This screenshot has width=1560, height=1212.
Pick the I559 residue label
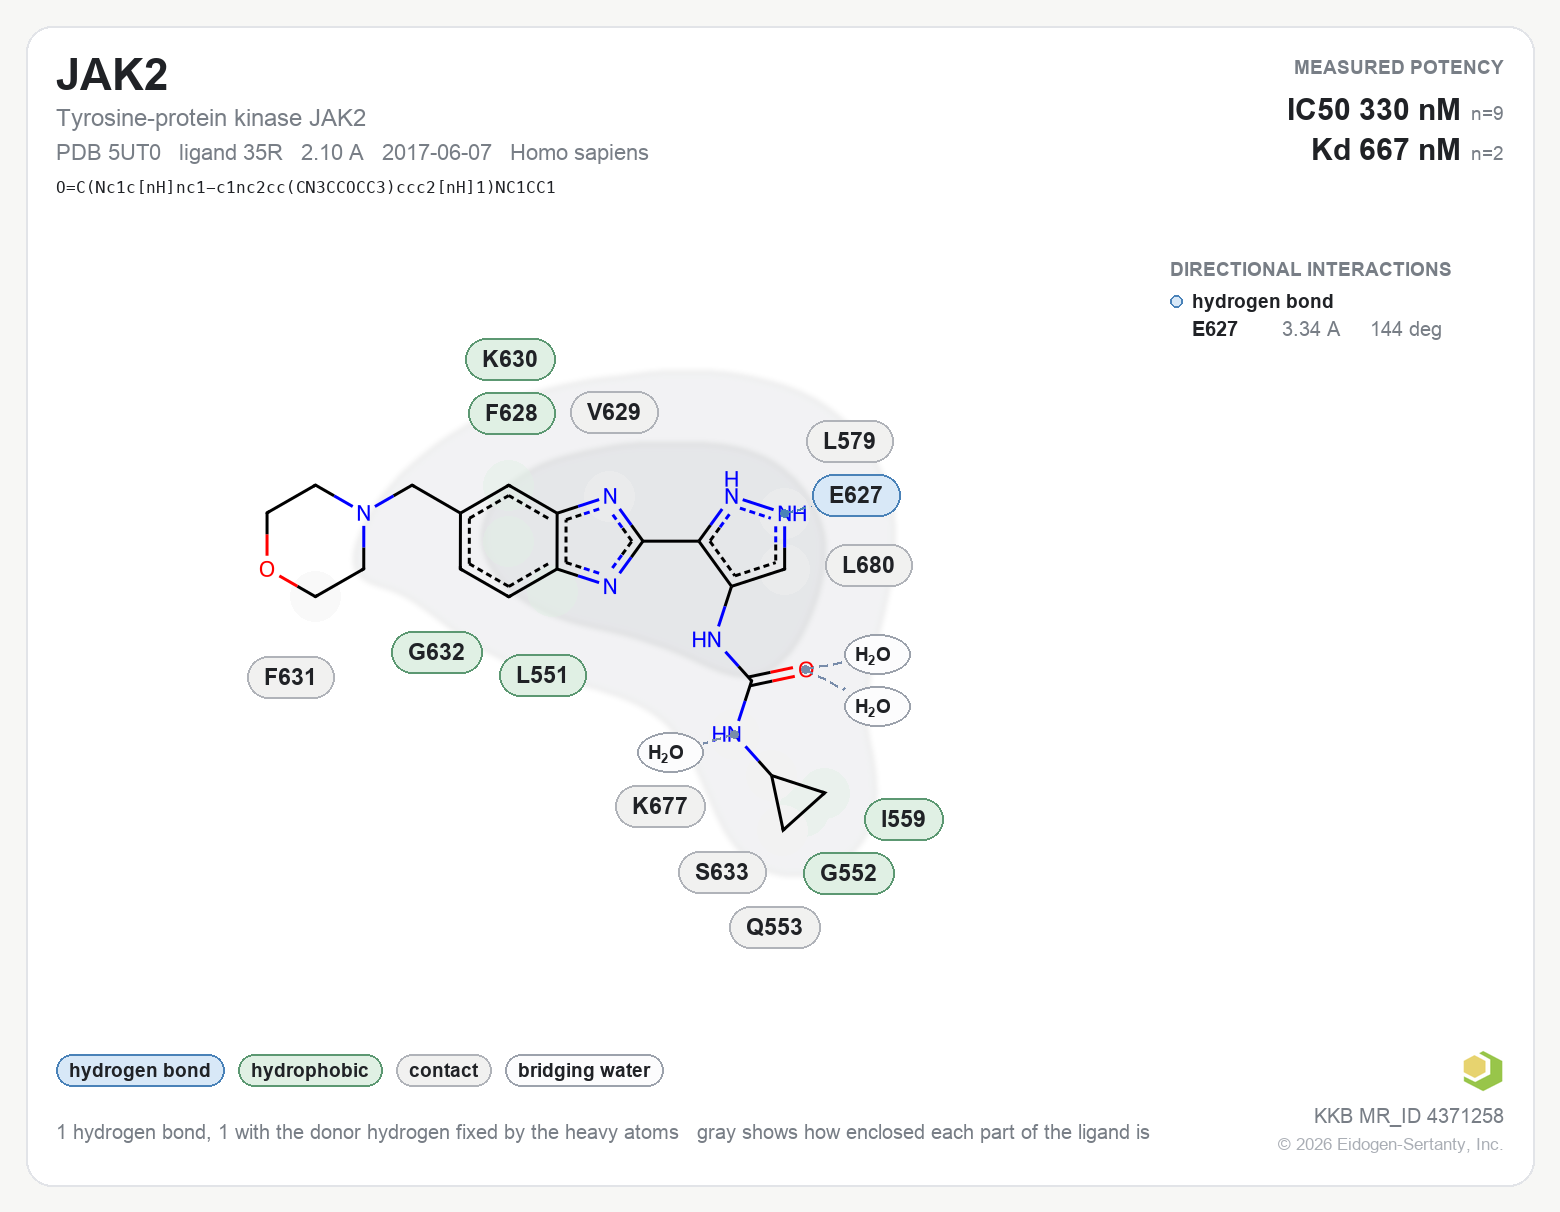coord(903,819)
